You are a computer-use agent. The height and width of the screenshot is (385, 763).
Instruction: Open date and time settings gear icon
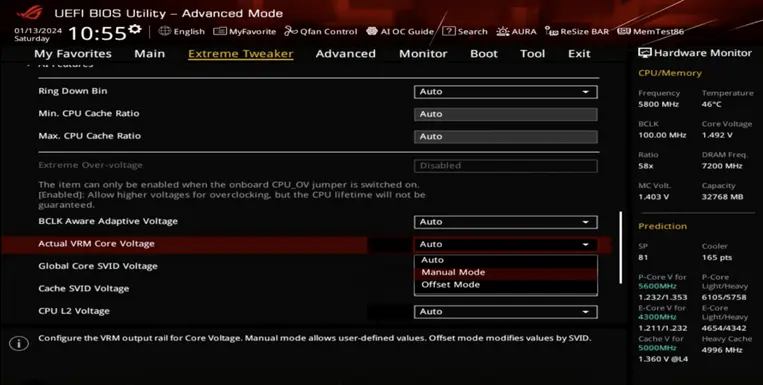tap(135, 29)
